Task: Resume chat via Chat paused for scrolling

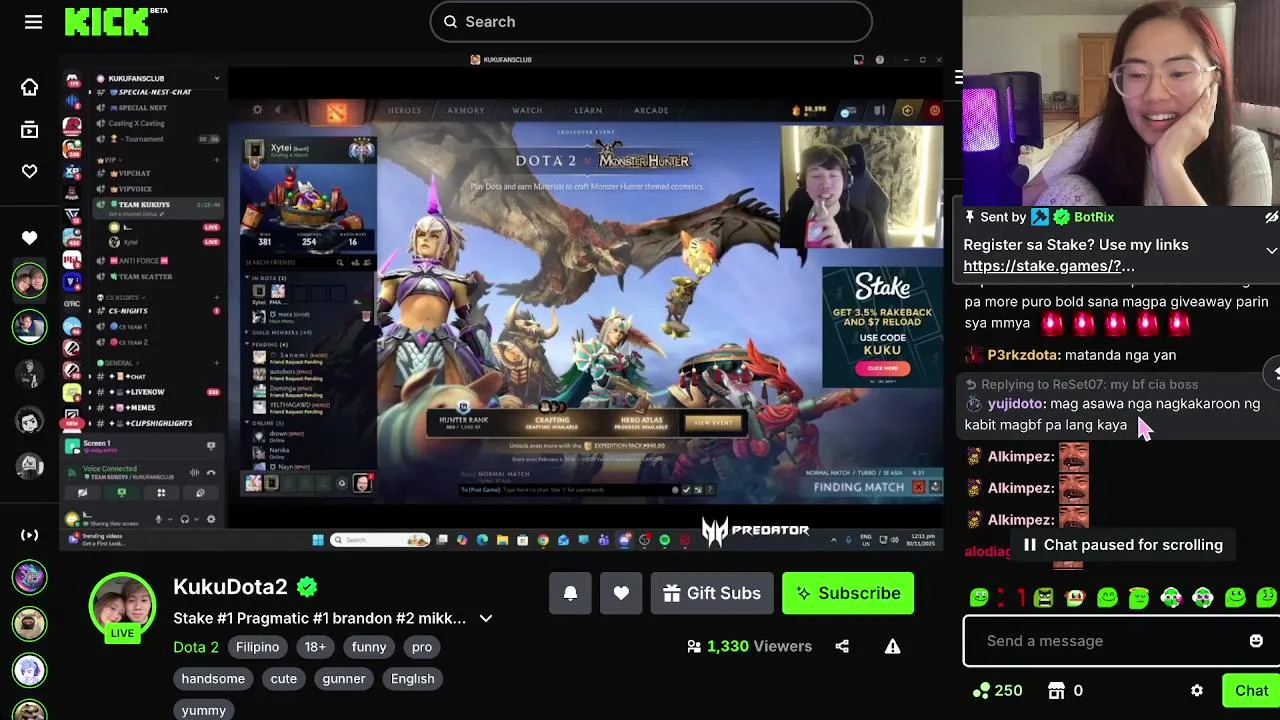Action: click(1121, 545)
